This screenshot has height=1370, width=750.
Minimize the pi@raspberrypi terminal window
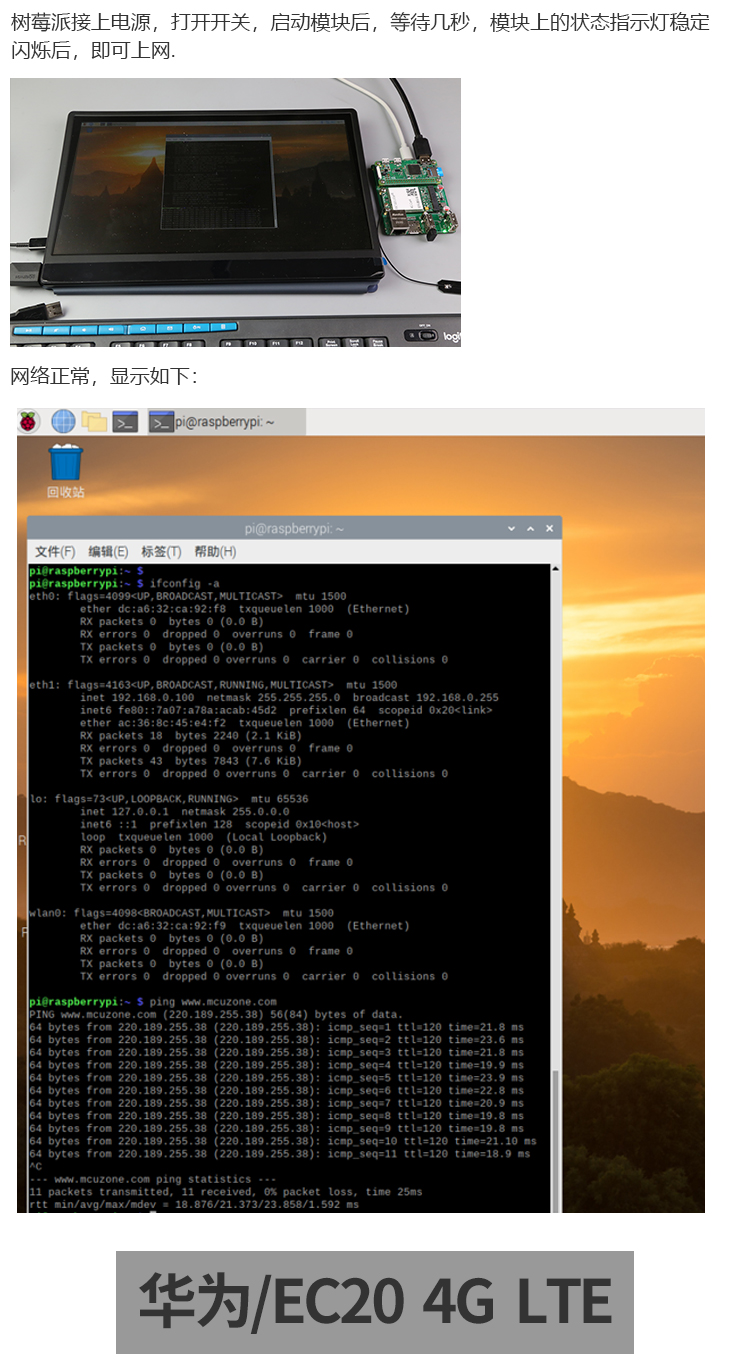pyautogui.click(x=512, y=529)
